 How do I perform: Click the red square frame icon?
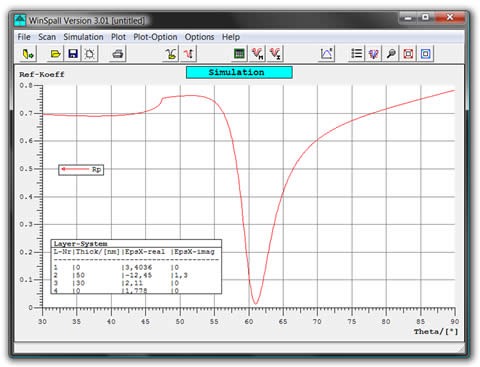(x=408, y=54)
